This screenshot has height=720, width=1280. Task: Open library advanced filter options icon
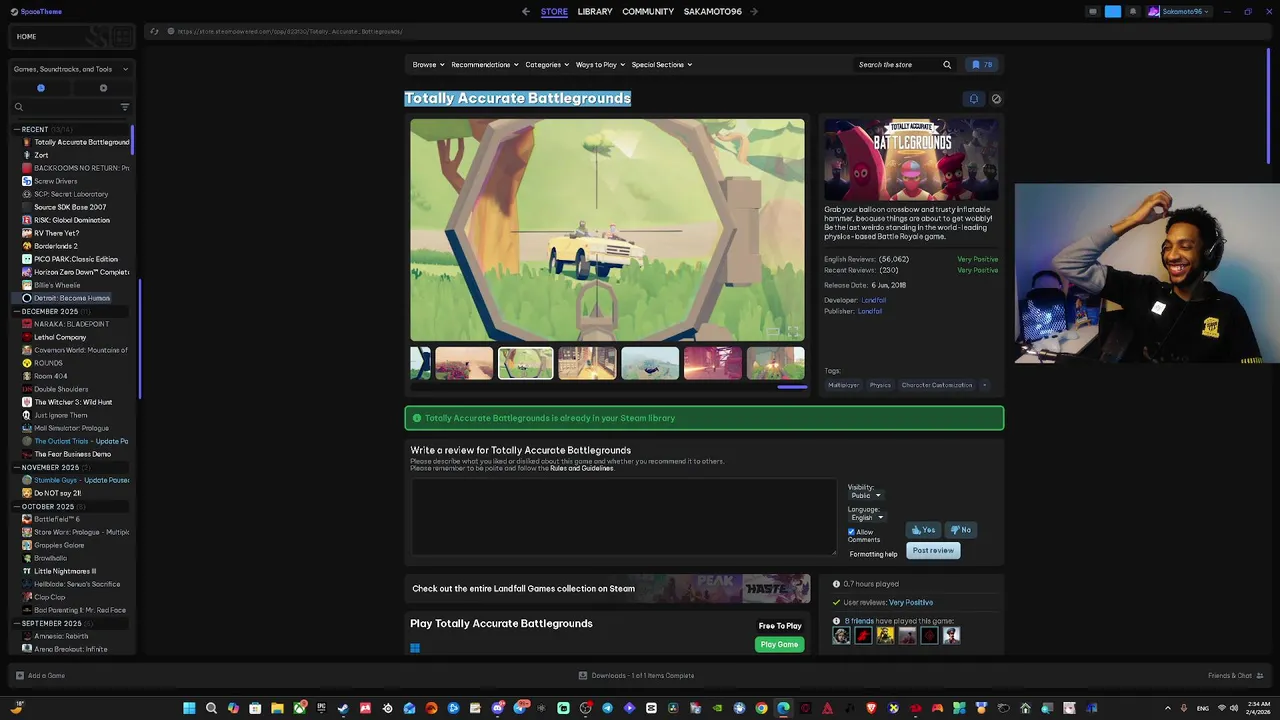click(125, 107)
